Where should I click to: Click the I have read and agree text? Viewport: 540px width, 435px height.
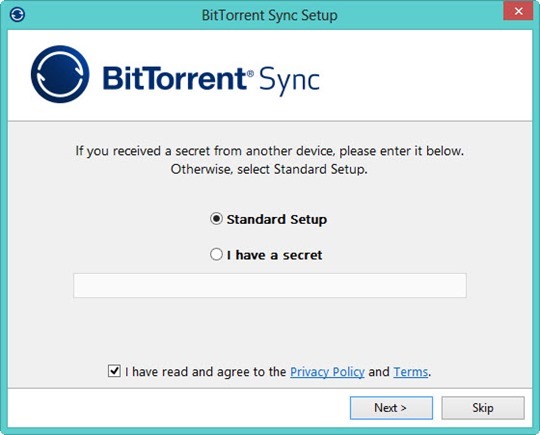(x=206, y=372)
